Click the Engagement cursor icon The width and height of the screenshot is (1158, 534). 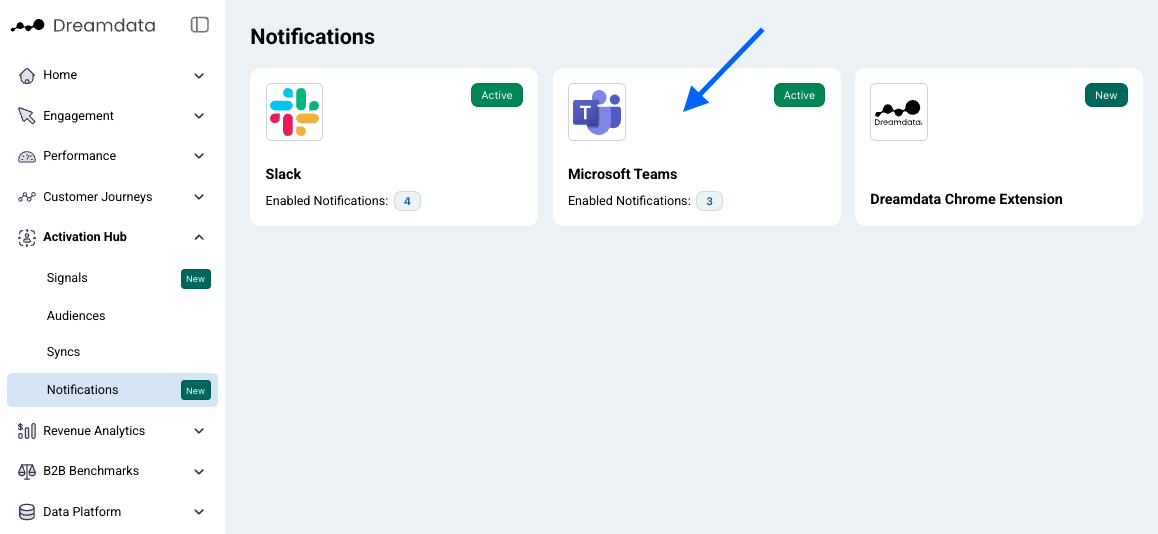coord(27,116)
